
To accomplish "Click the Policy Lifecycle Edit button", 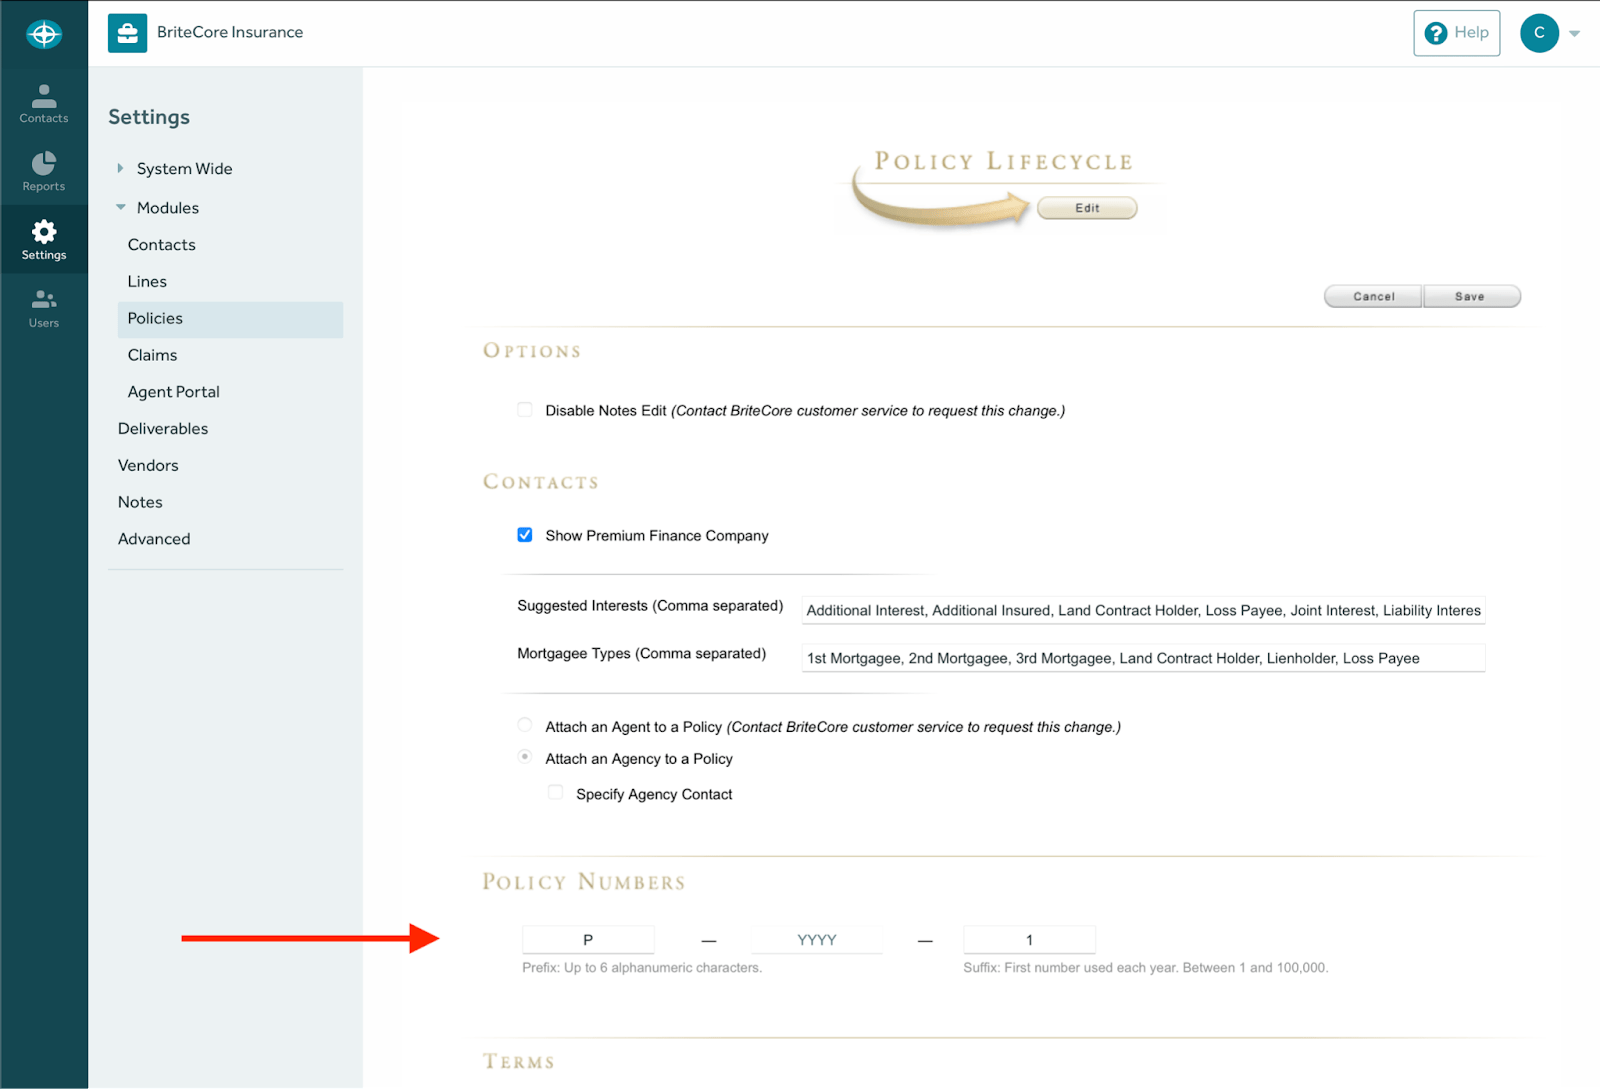I will click(1087, 208).
